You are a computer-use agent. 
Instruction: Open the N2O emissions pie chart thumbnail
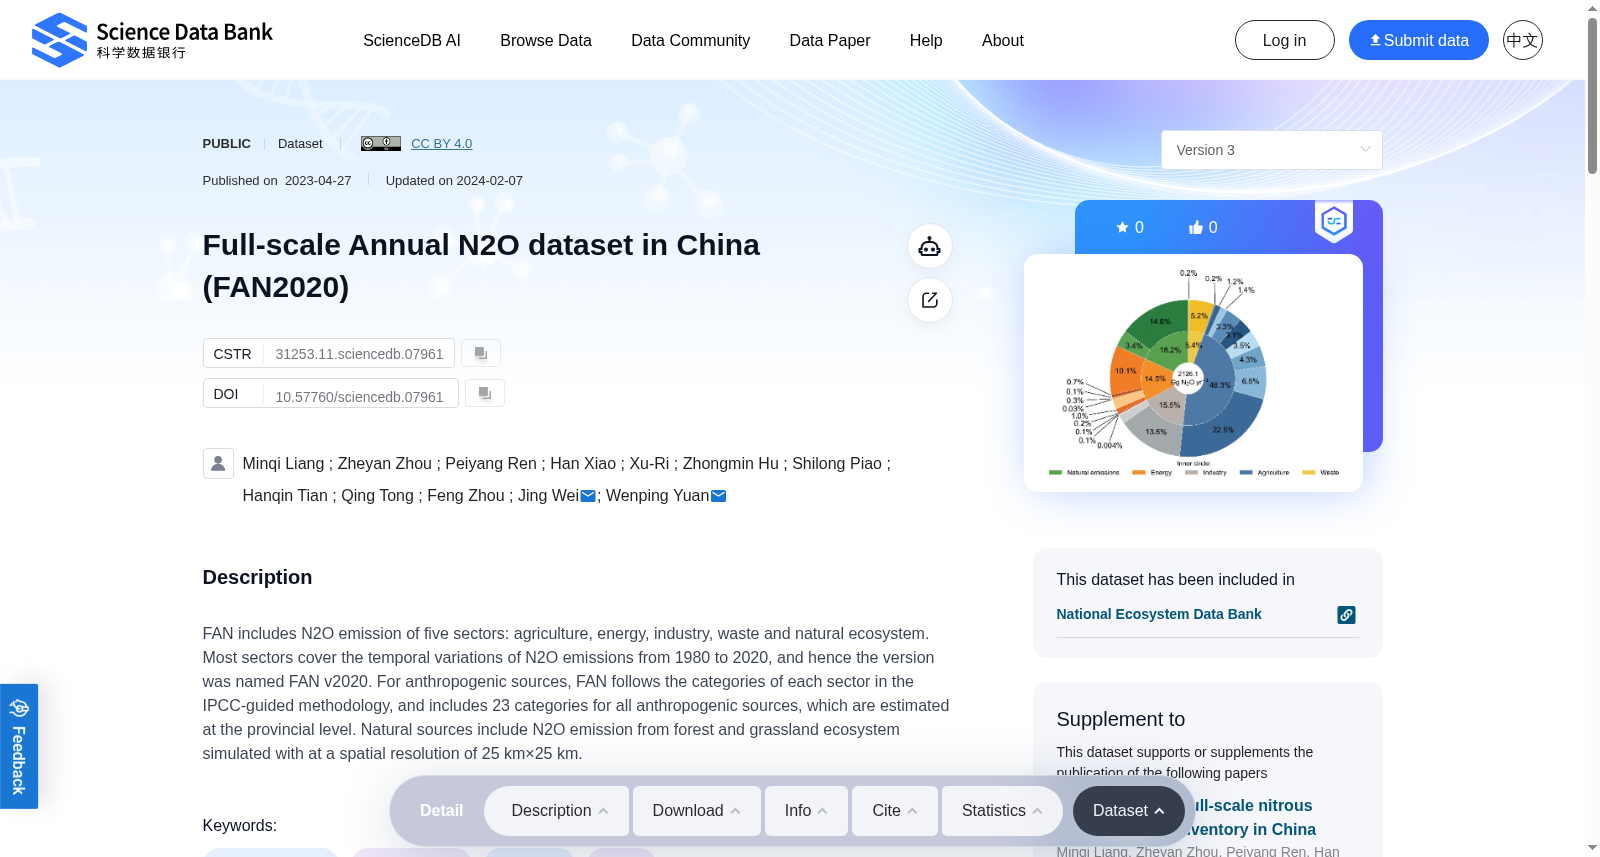(x=1193, y=373)
